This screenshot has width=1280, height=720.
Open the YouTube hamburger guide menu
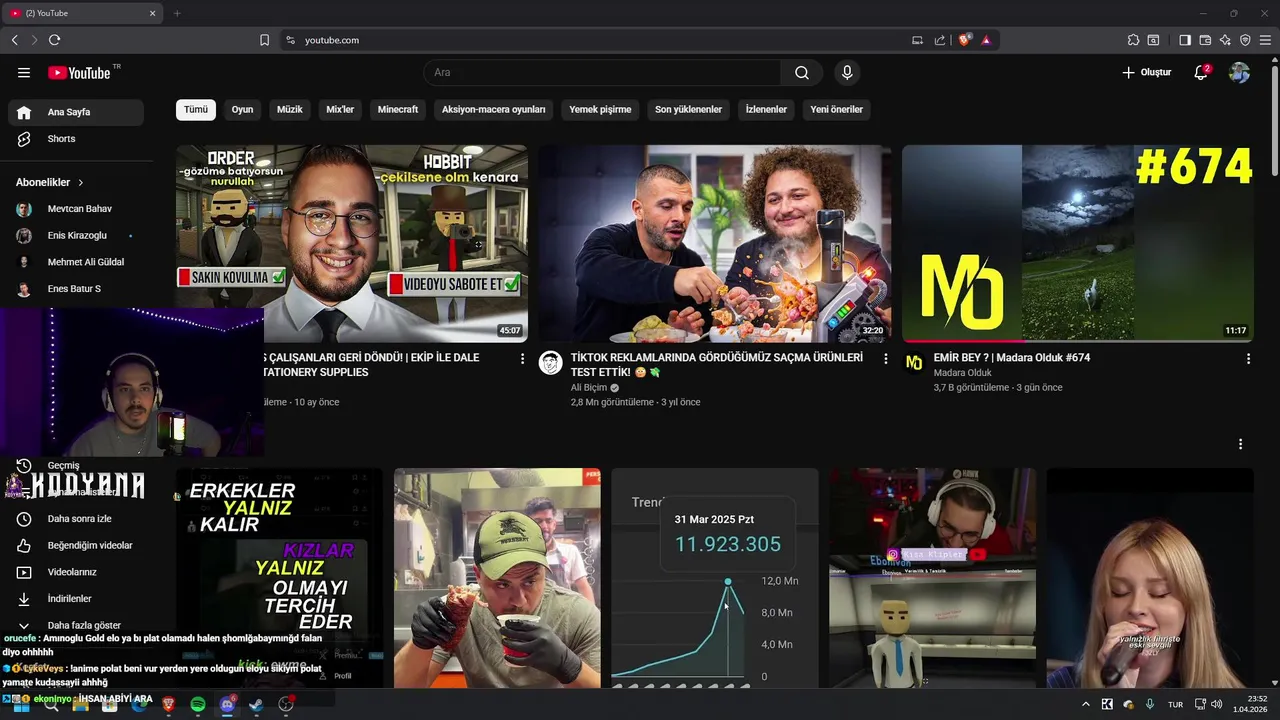pyautogui.click(x=24, y=72)
